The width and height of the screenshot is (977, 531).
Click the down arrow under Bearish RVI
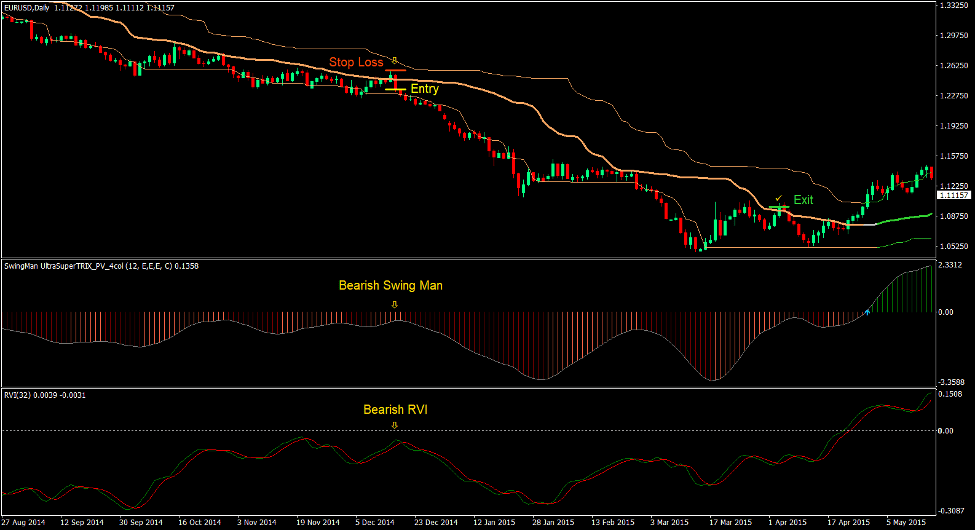[x=394, y=426]
